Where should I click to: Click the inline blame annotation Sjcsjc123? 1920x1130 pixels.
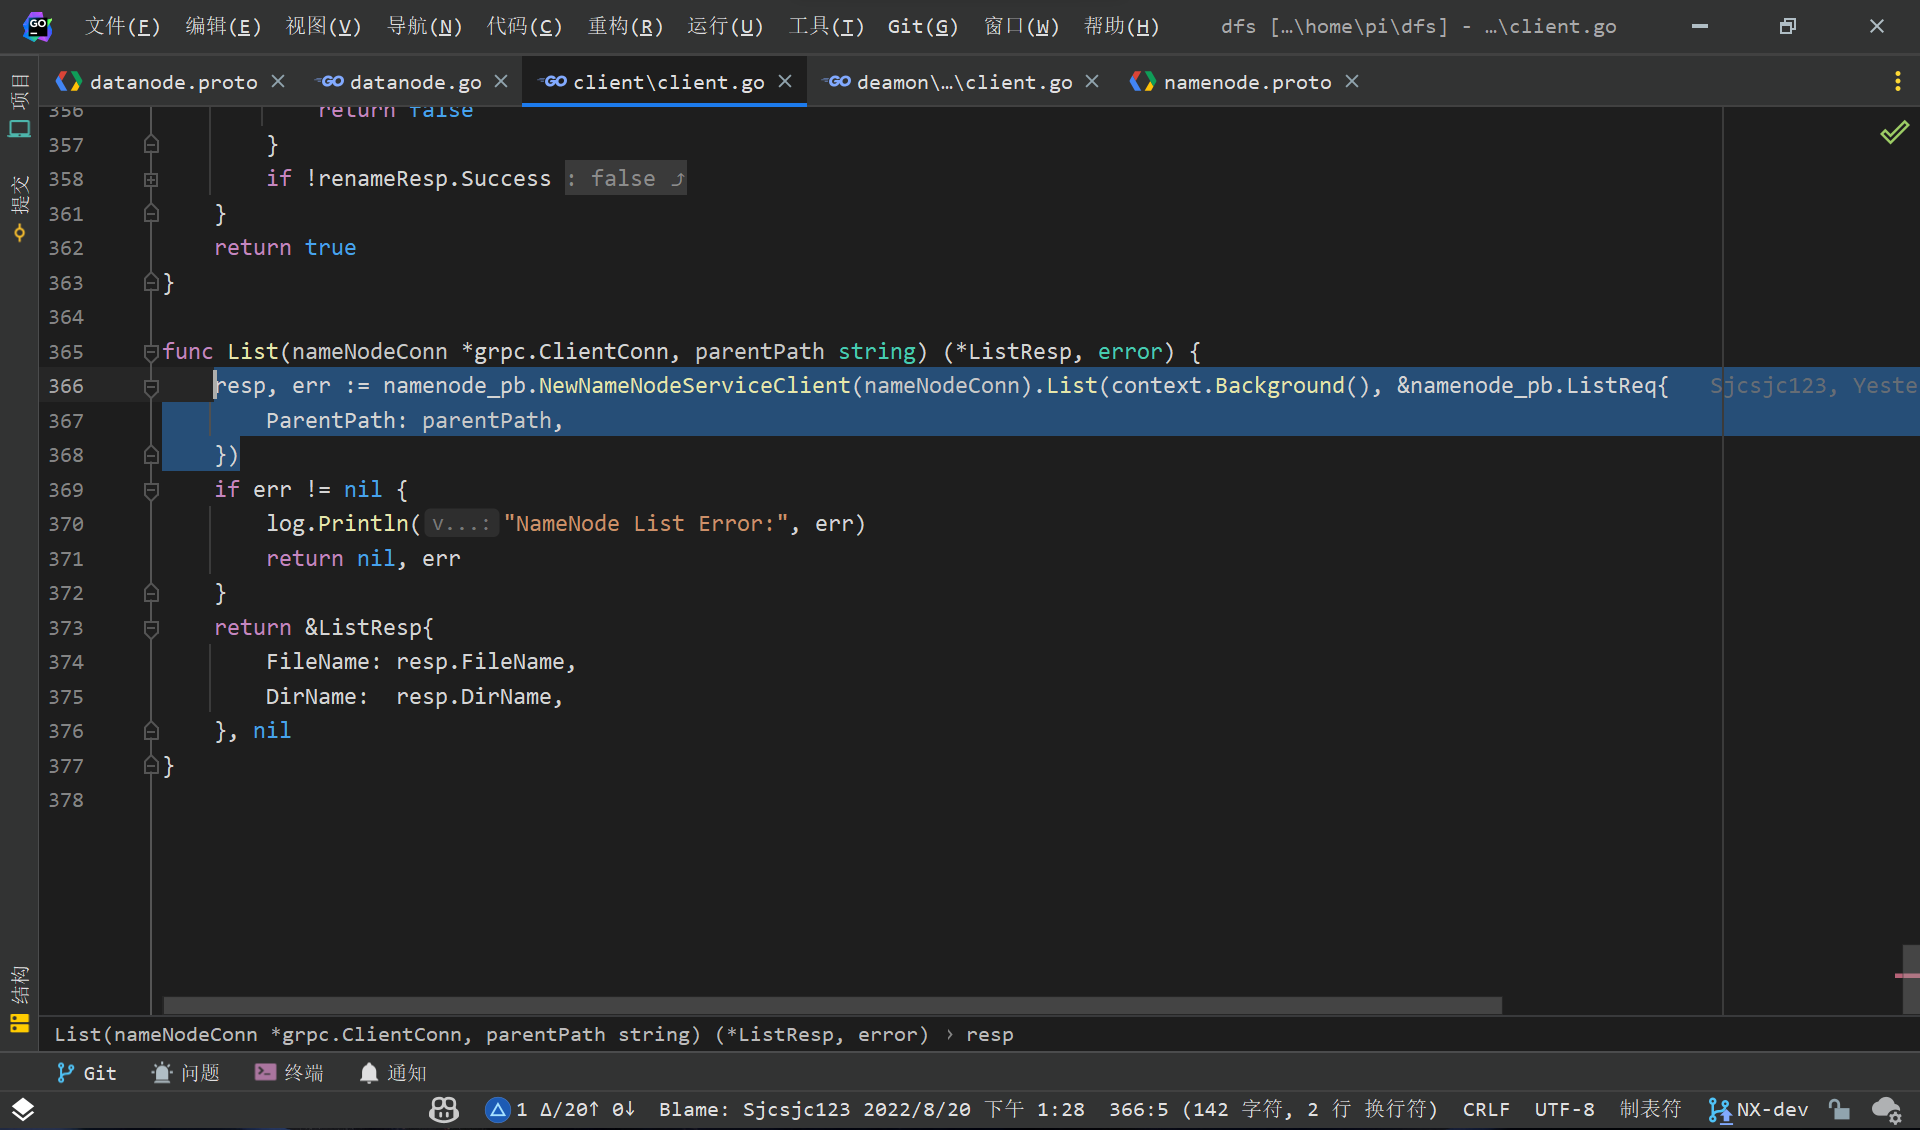[1814, 386]
